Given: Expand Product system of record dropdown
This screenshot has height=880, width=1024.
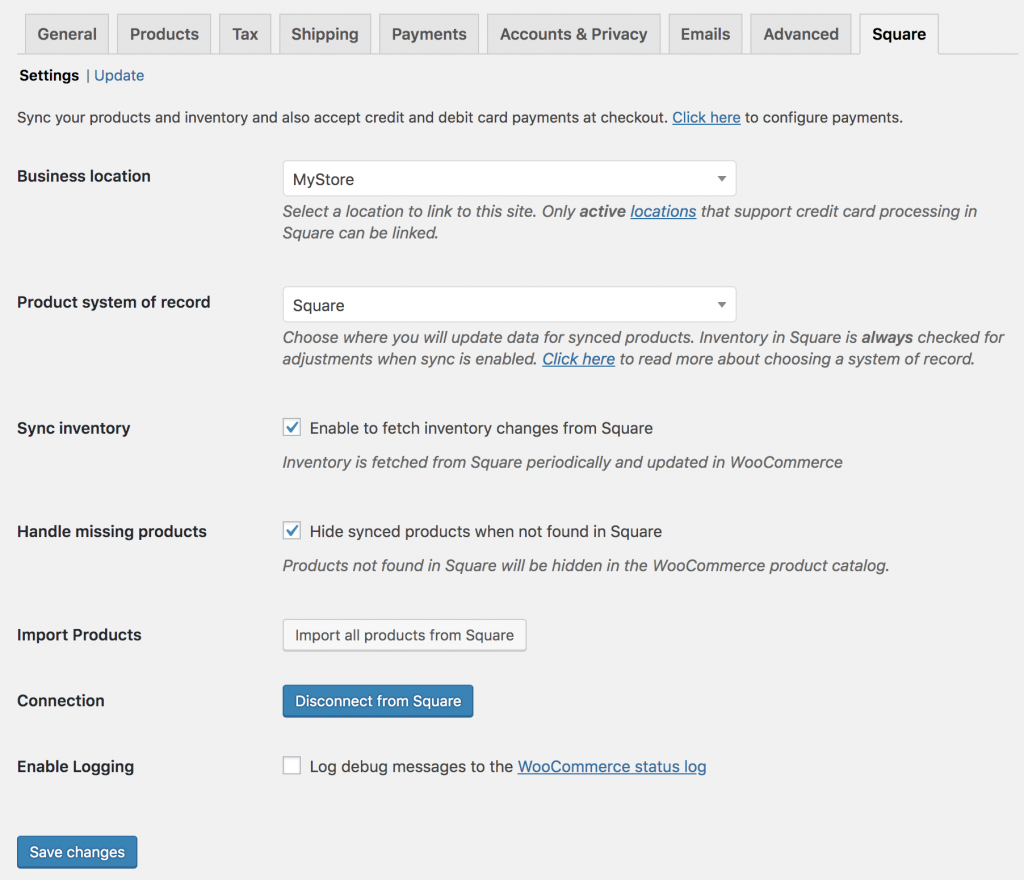Looking at the screenshot, I should pyautogui.click(x=509, y=305).
